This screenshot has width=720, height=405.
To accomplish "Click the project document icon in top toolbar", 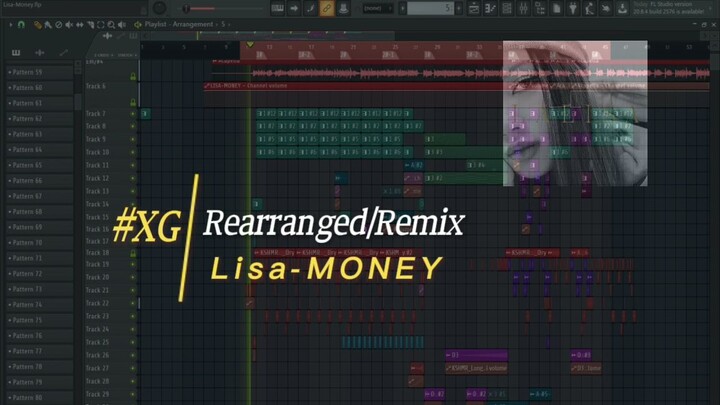I will (557, 8).
